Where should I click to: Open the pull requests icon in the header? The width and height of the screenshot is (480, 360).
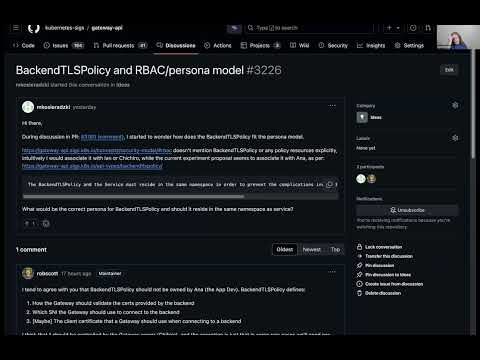[x=428, y=28]
